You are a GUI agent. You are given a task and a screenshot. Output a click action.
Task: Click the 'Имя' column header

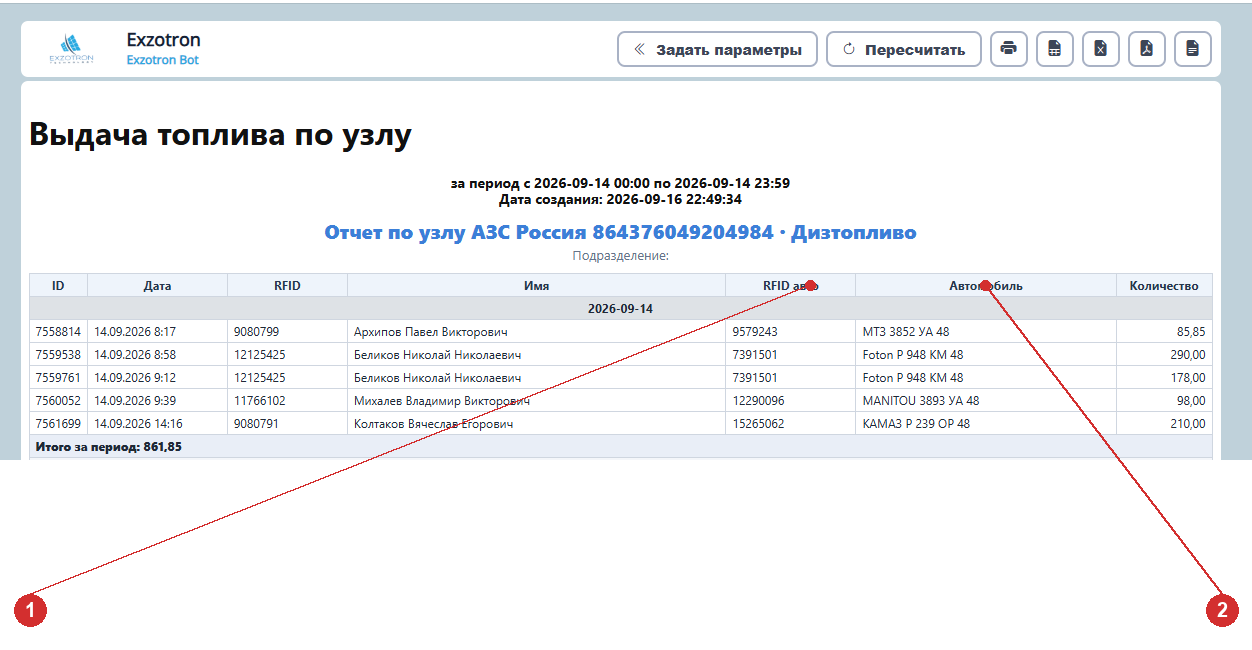[x=536, y=286]
